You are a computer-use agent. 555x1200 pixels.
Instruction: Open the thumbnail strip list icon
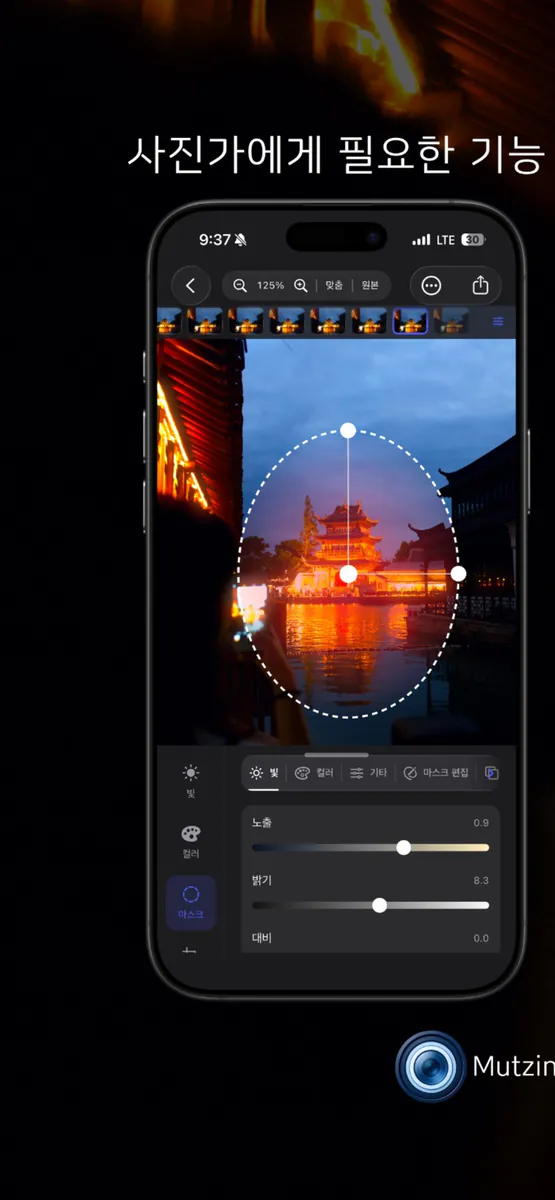498,321
